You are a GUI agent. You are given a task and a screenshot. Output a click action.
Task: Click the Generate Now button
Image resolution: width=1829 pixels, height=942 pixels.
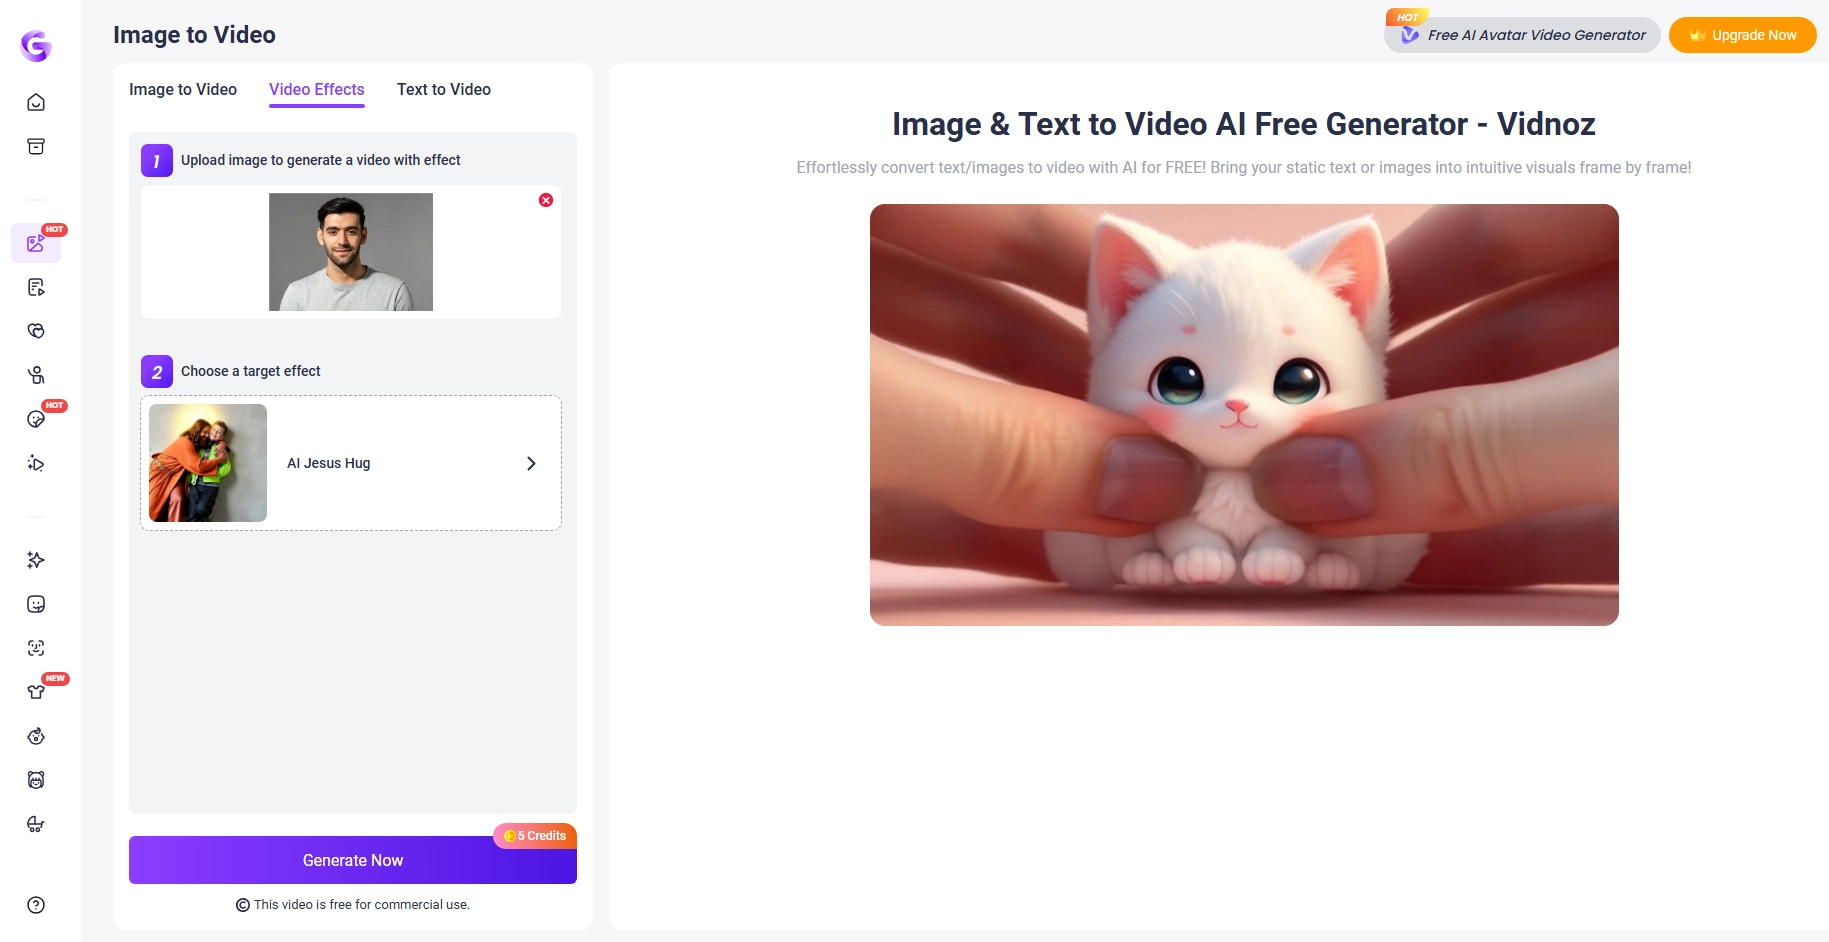[x=352, y=860]
